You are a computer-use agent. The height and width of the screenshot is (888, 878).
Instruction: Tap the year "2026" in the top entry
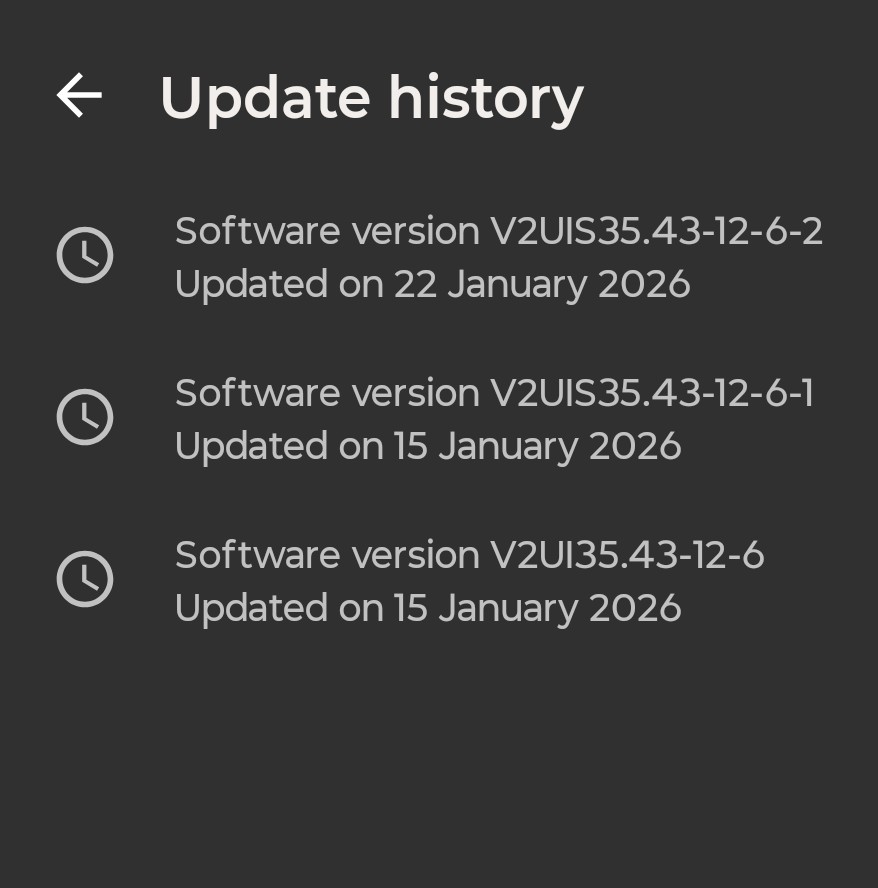(x=644, y=285)
